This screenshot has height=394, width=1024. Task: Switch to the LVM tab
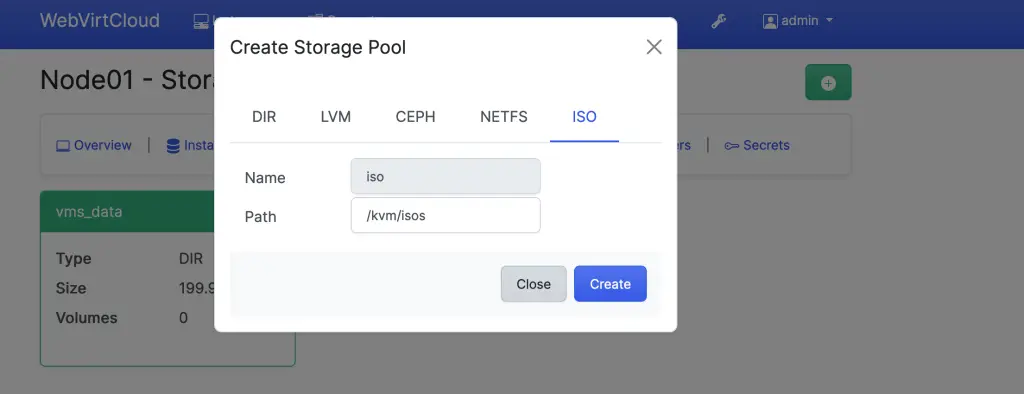click(336, 117)
